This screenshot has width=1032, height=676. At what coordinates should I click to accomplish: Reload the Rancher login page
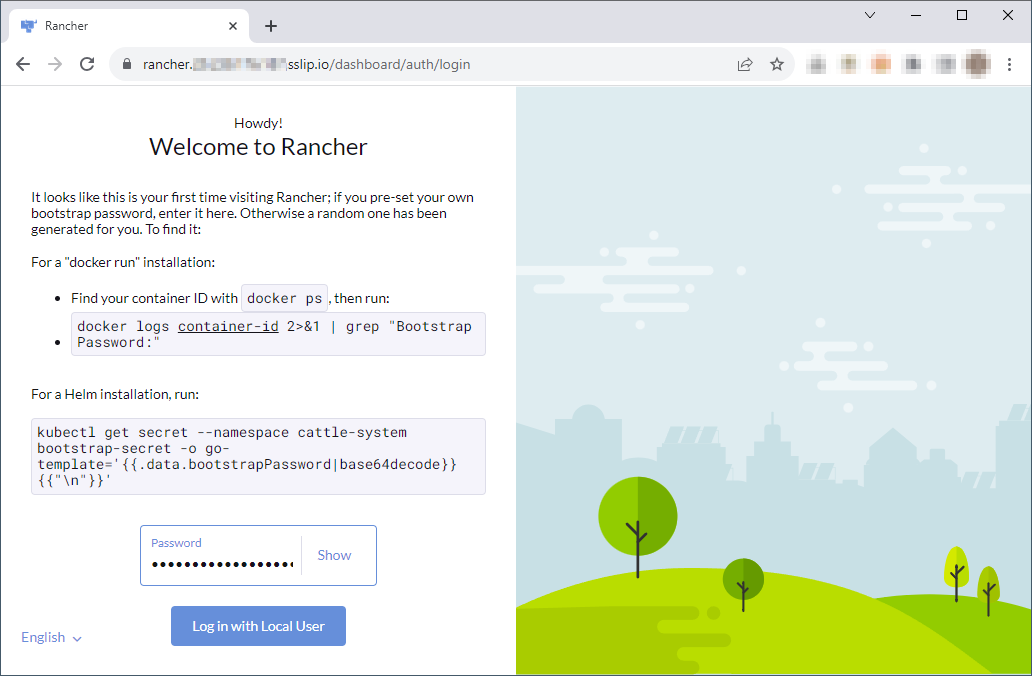click(87, 64)
